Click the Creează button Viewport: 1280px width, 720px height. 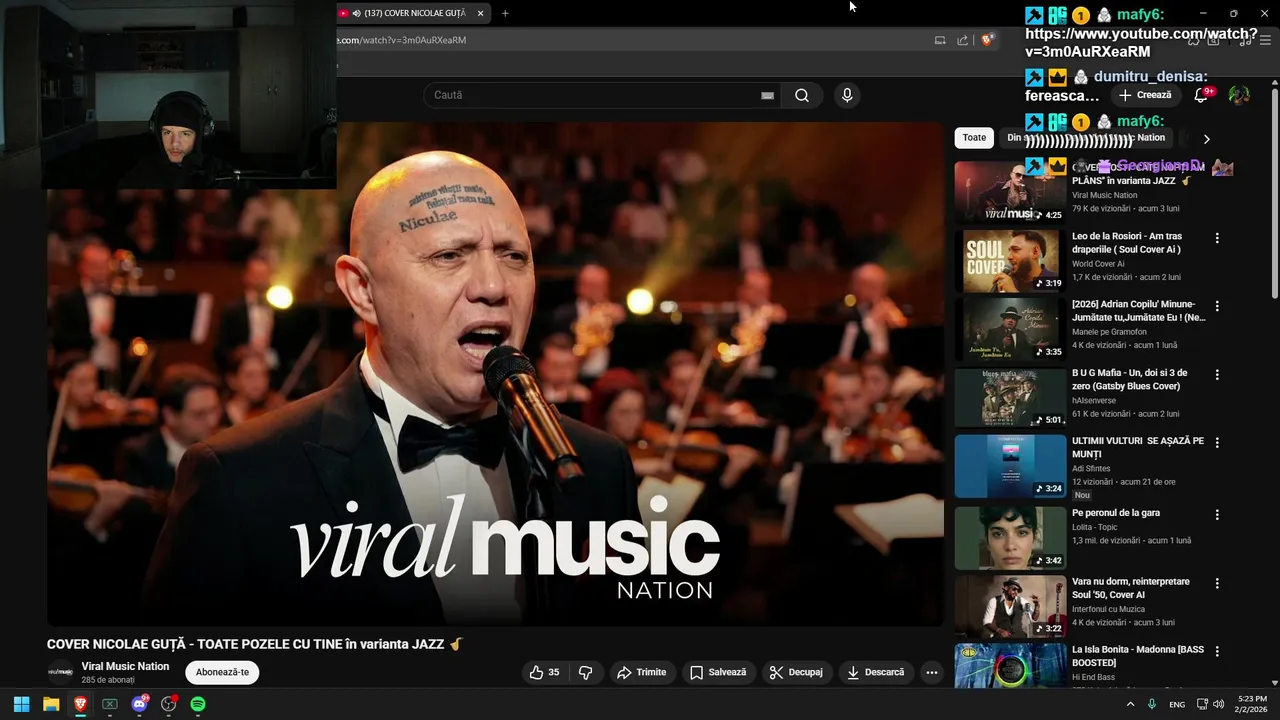click(1145, 95)
